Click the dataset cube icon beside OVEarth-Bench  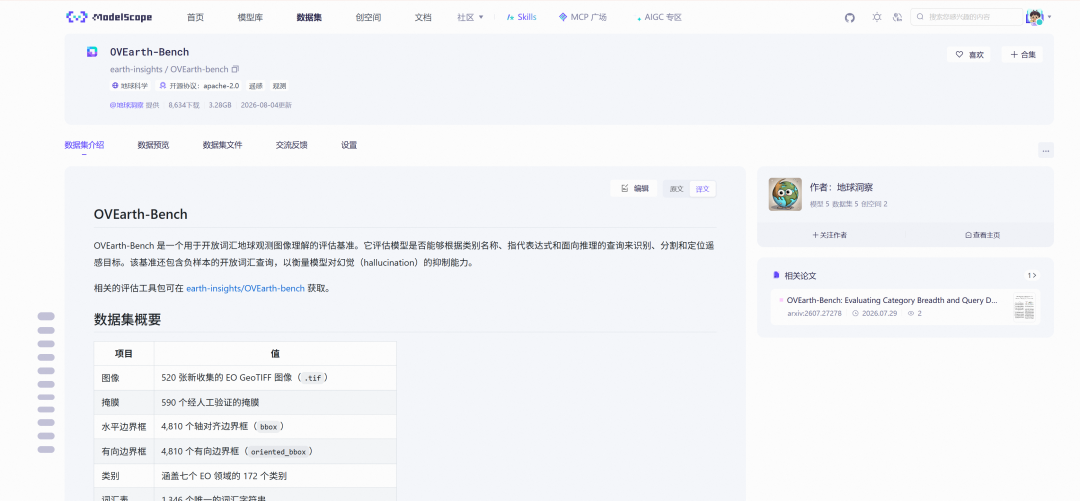pyautogui.click(x=92, y=52)
